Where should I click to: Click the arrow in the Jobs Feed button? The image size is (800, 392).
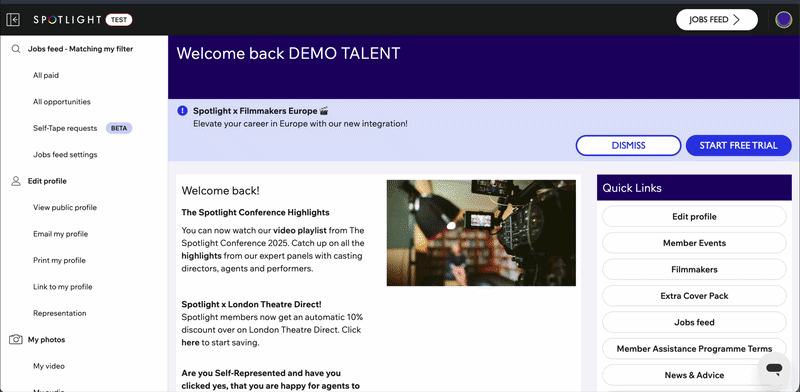click(736, 20)
